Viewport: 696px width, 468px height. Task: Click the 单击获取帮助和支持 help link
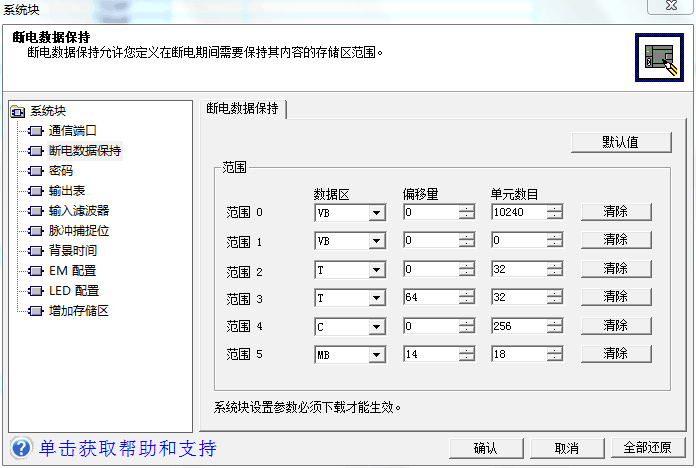(x=128, y=448)
